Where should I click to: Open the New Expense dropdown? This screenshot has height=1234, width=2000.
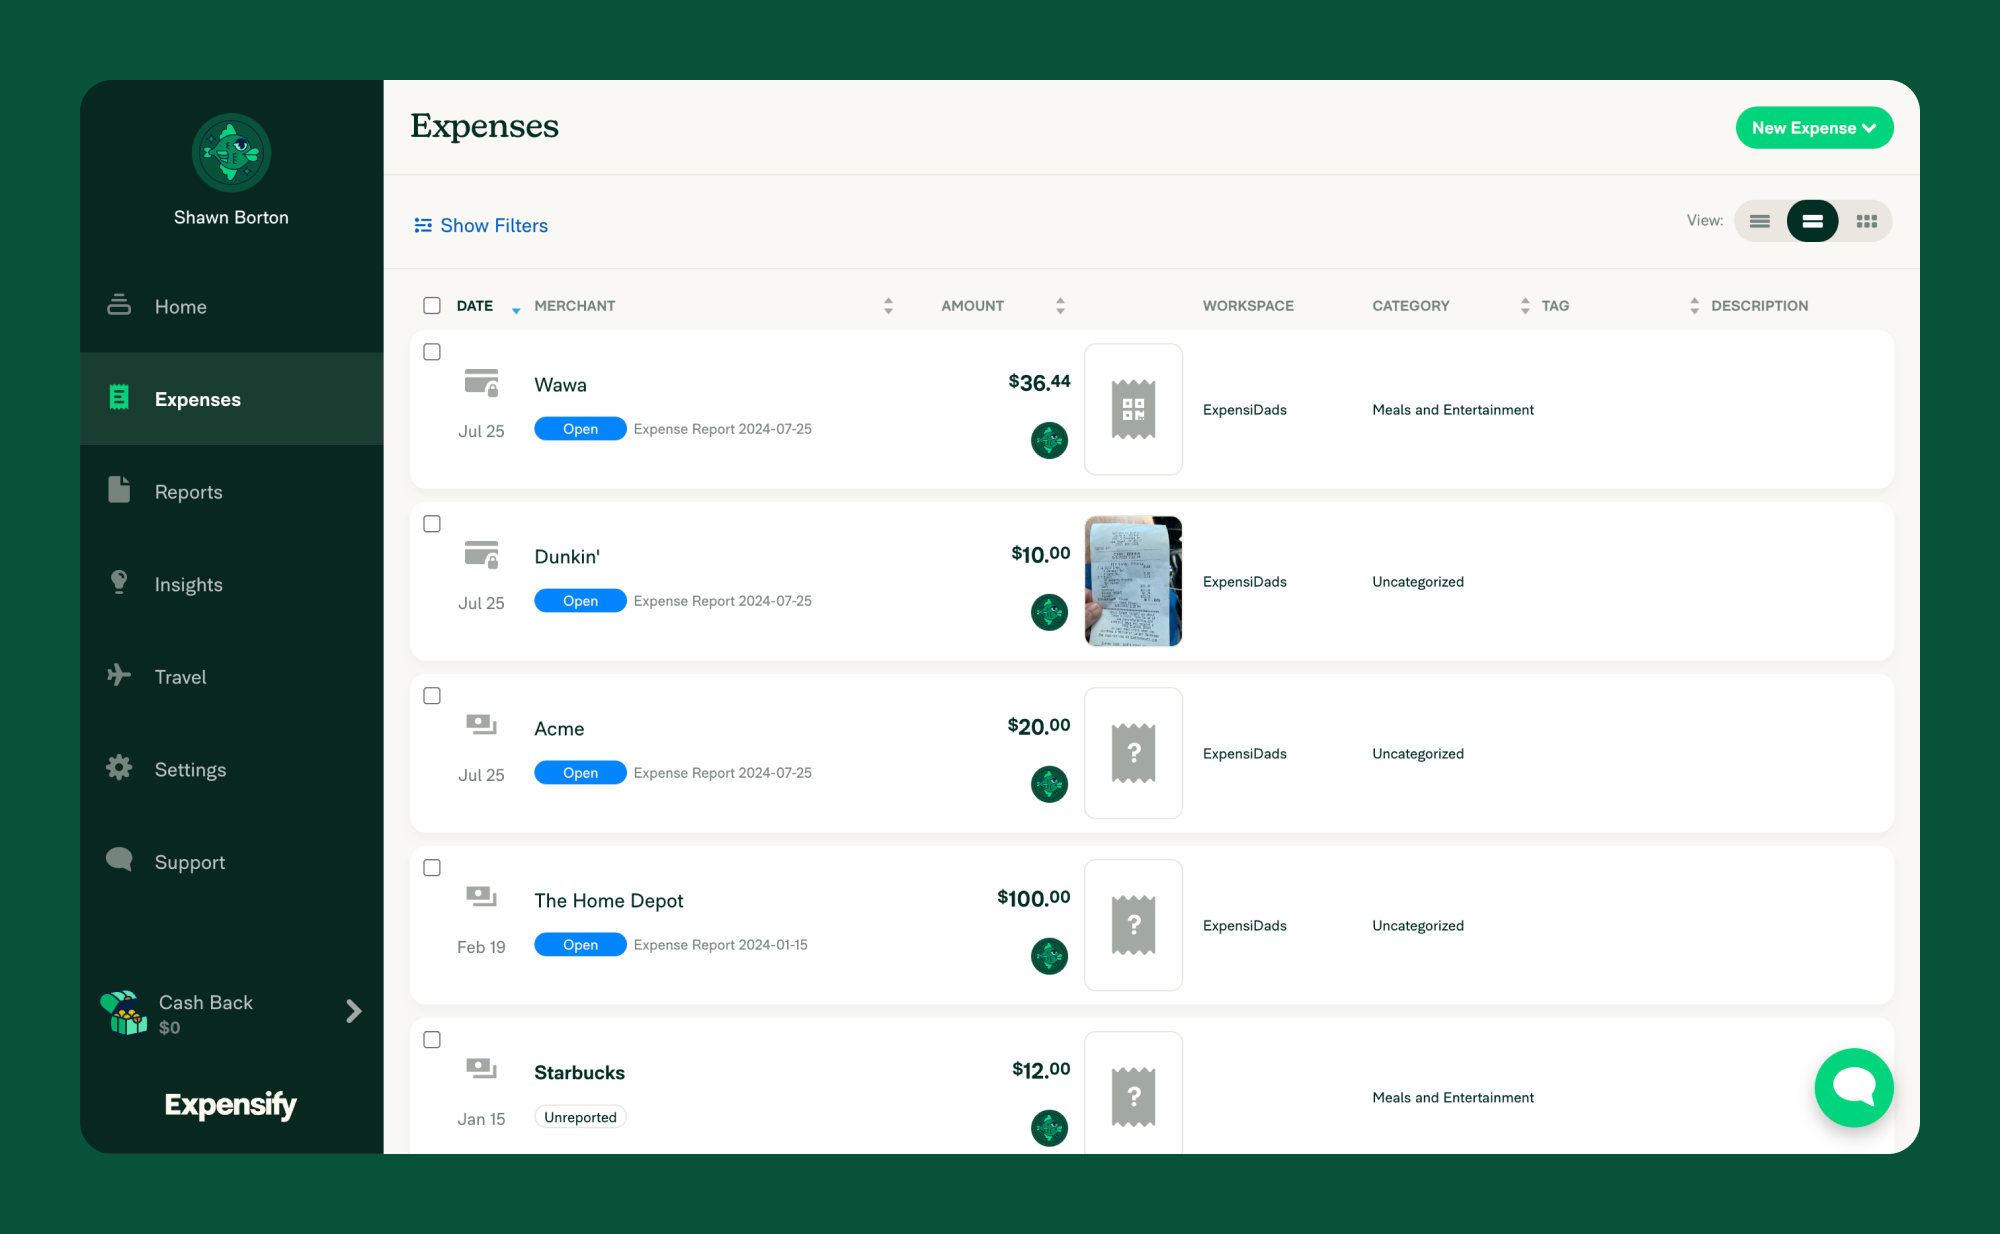pos(1814,128)
